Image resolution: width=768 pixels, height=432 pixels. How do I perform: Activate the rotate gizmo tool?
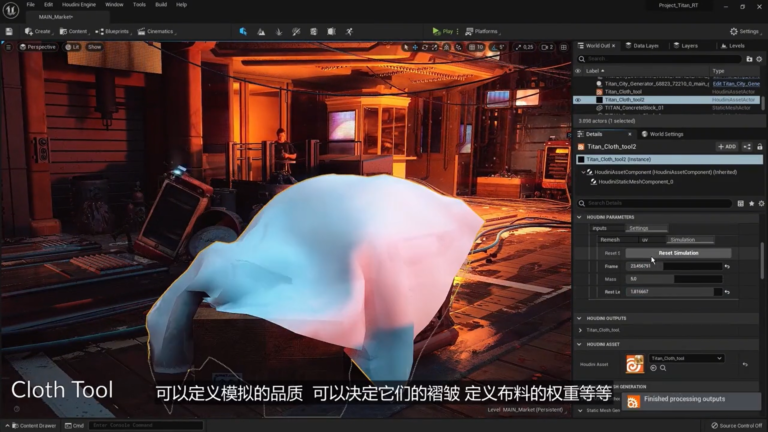[x=425, y=47]
